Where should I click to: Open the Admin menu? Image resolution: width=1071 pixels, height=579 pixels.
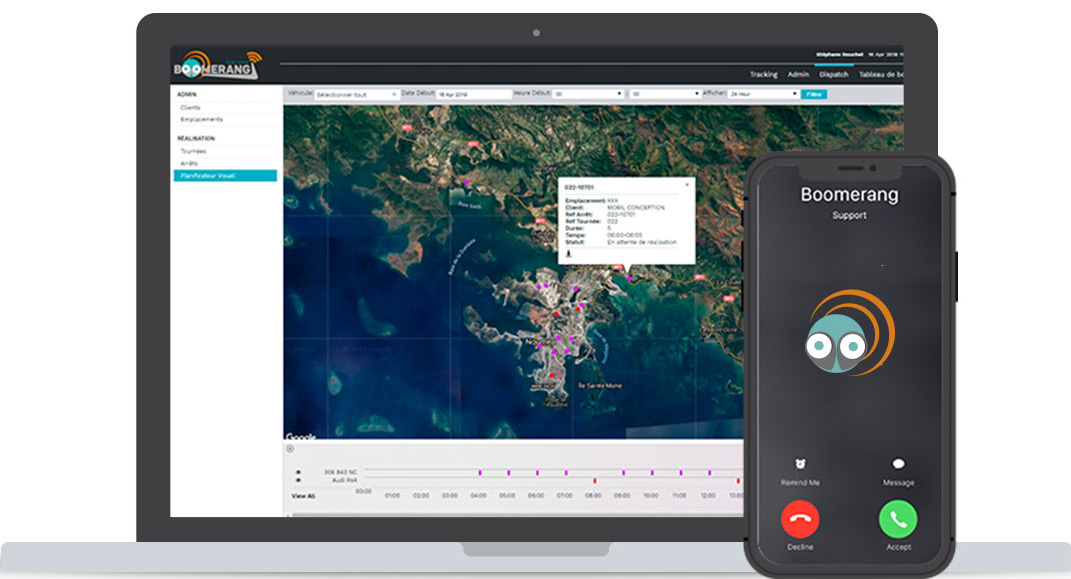[x=798, y=74]
